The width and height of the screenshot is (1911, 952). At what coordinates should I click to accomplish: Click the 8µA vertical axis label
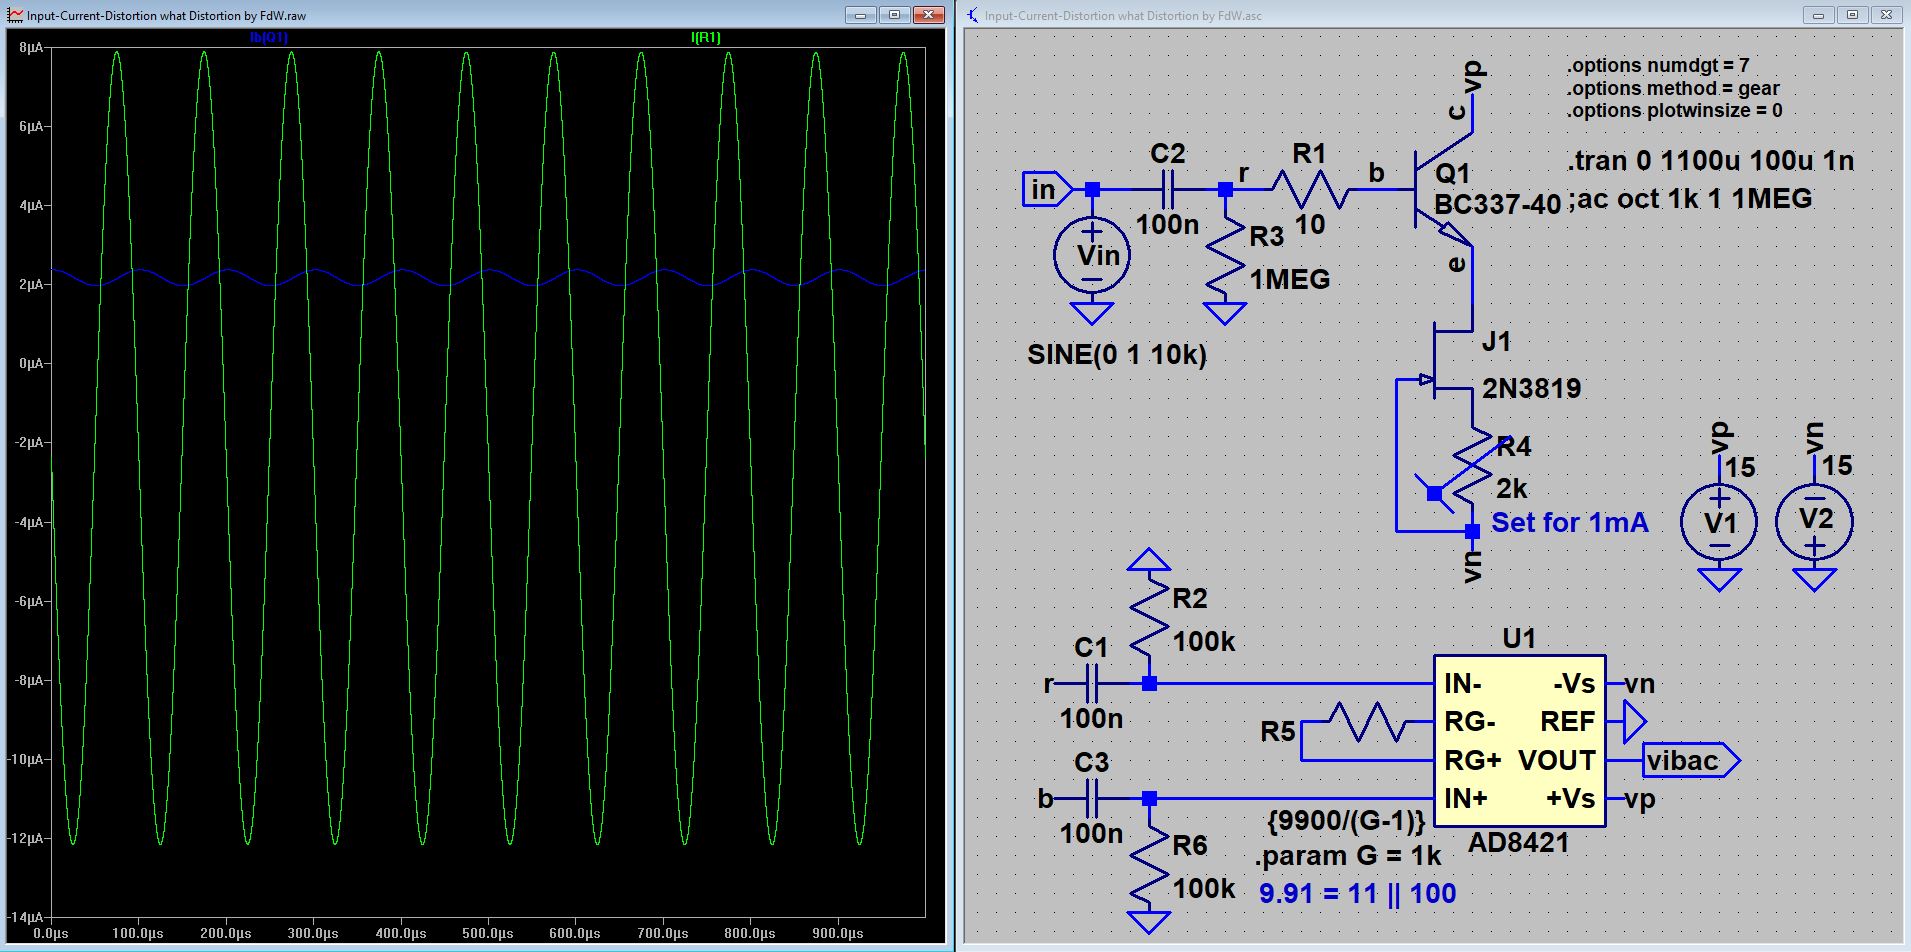pyautogui.click(x=31, y=47)
